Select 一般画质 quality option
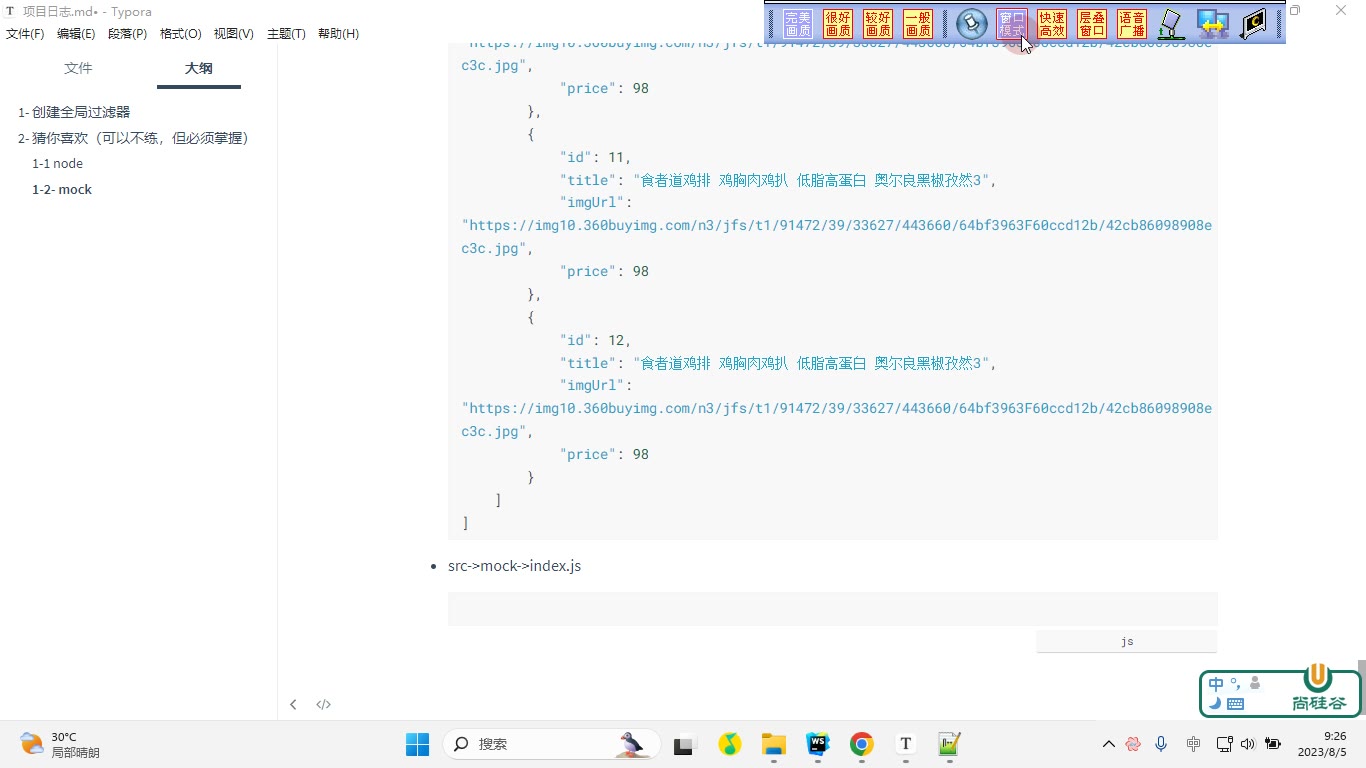The width and height of the screenshot is (1366, 768). point(918,24)
